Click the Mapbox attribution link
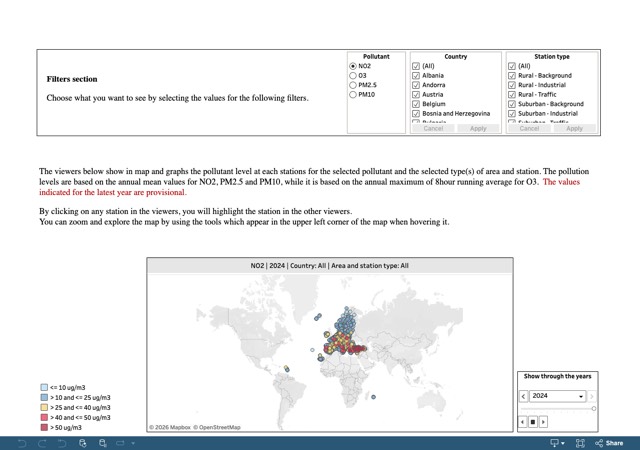The image size is (640, 450). coord(170,427)
